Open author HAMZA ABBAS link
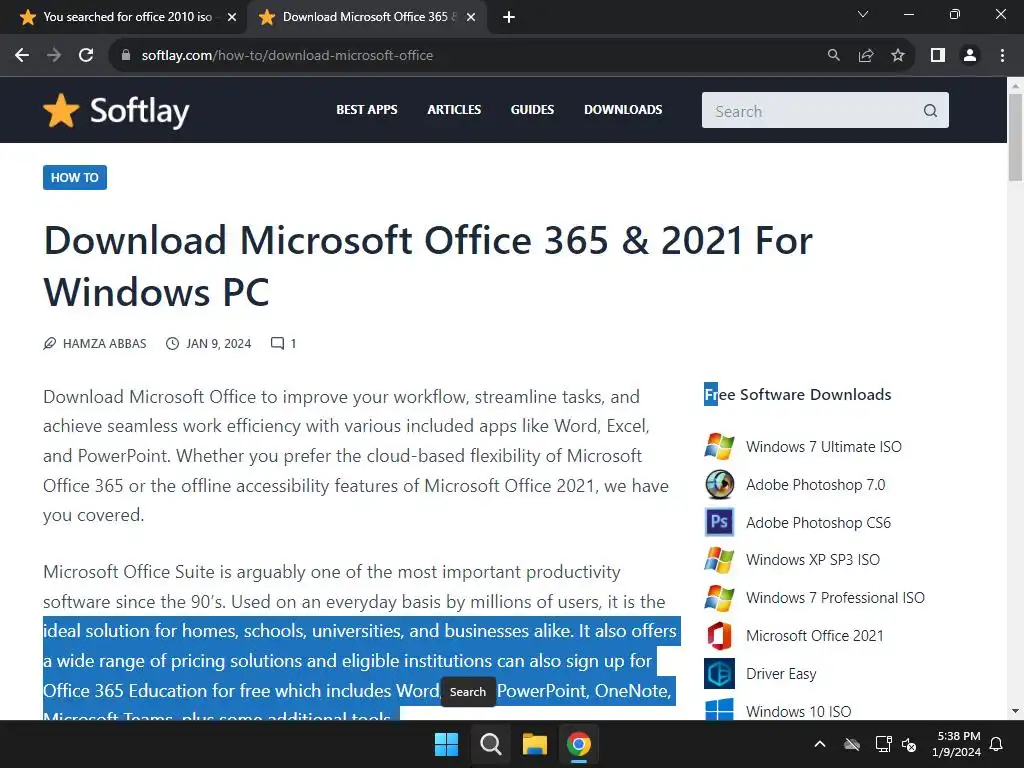This screenshot has width=1024, height=768. pyautogui.click(x=104, y=344)
